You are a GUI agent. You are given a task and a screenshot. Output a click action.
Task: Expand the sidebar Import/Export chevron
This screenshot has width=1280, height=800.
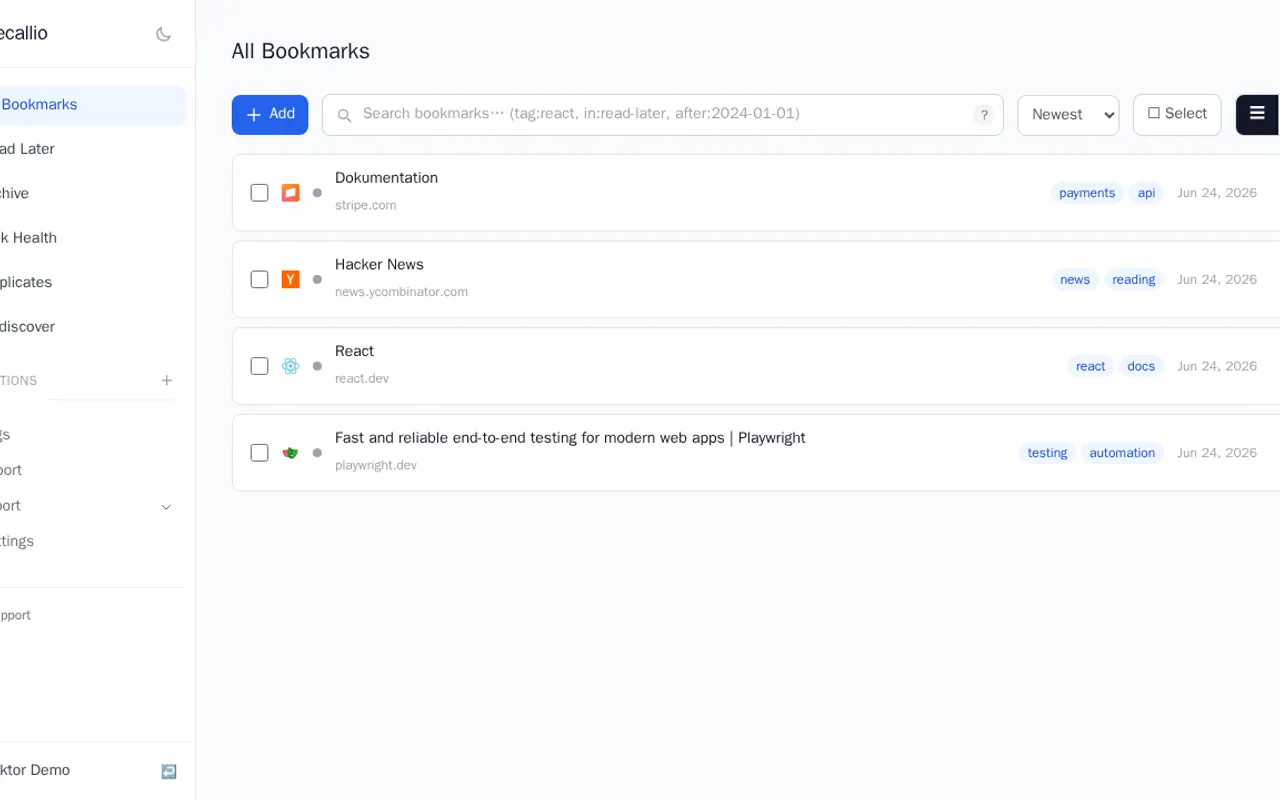(x=167, y=507)
